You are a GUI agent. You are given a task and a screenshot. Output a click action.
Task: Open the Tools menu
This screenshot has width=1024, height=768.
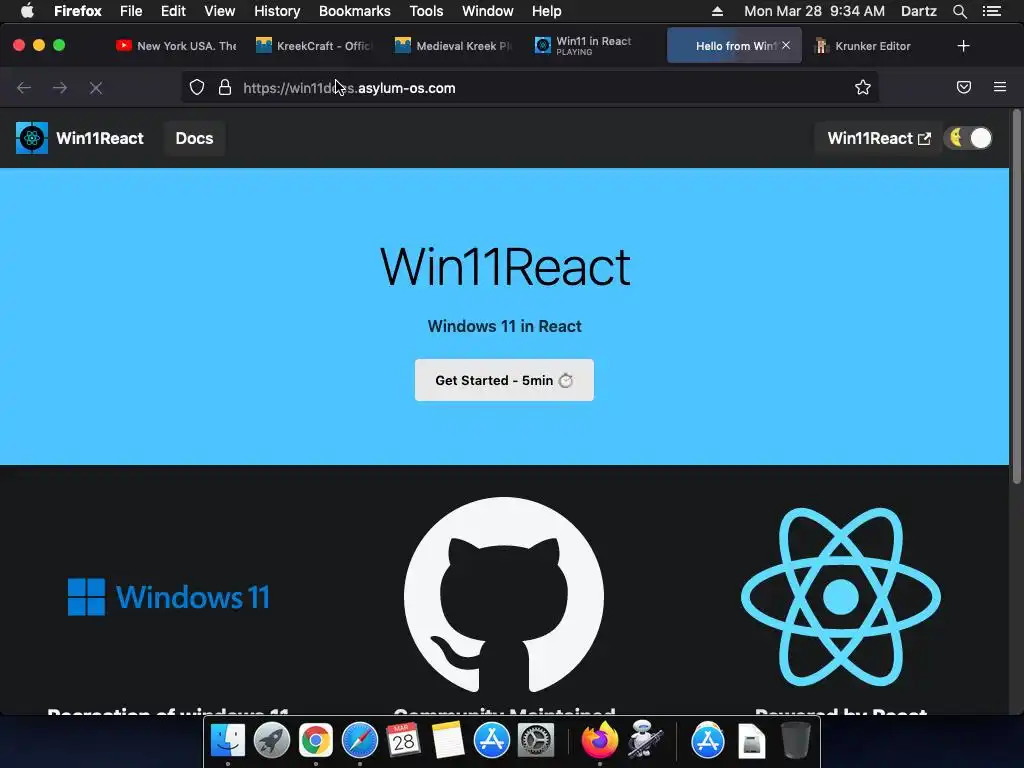pyautogui.click(x=426, y=11)
